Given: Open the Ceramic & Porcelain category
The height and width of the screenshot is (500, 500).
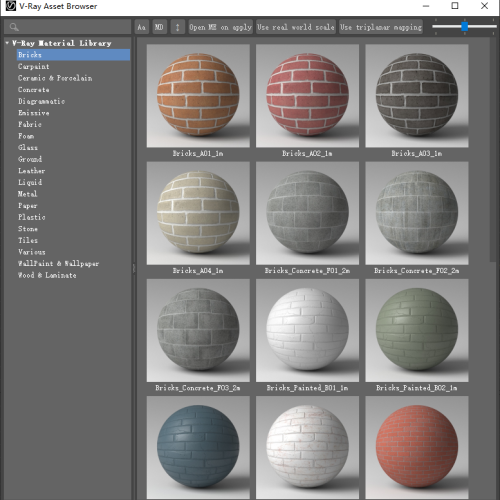Looking at the screenshot, I should (55, 78).
